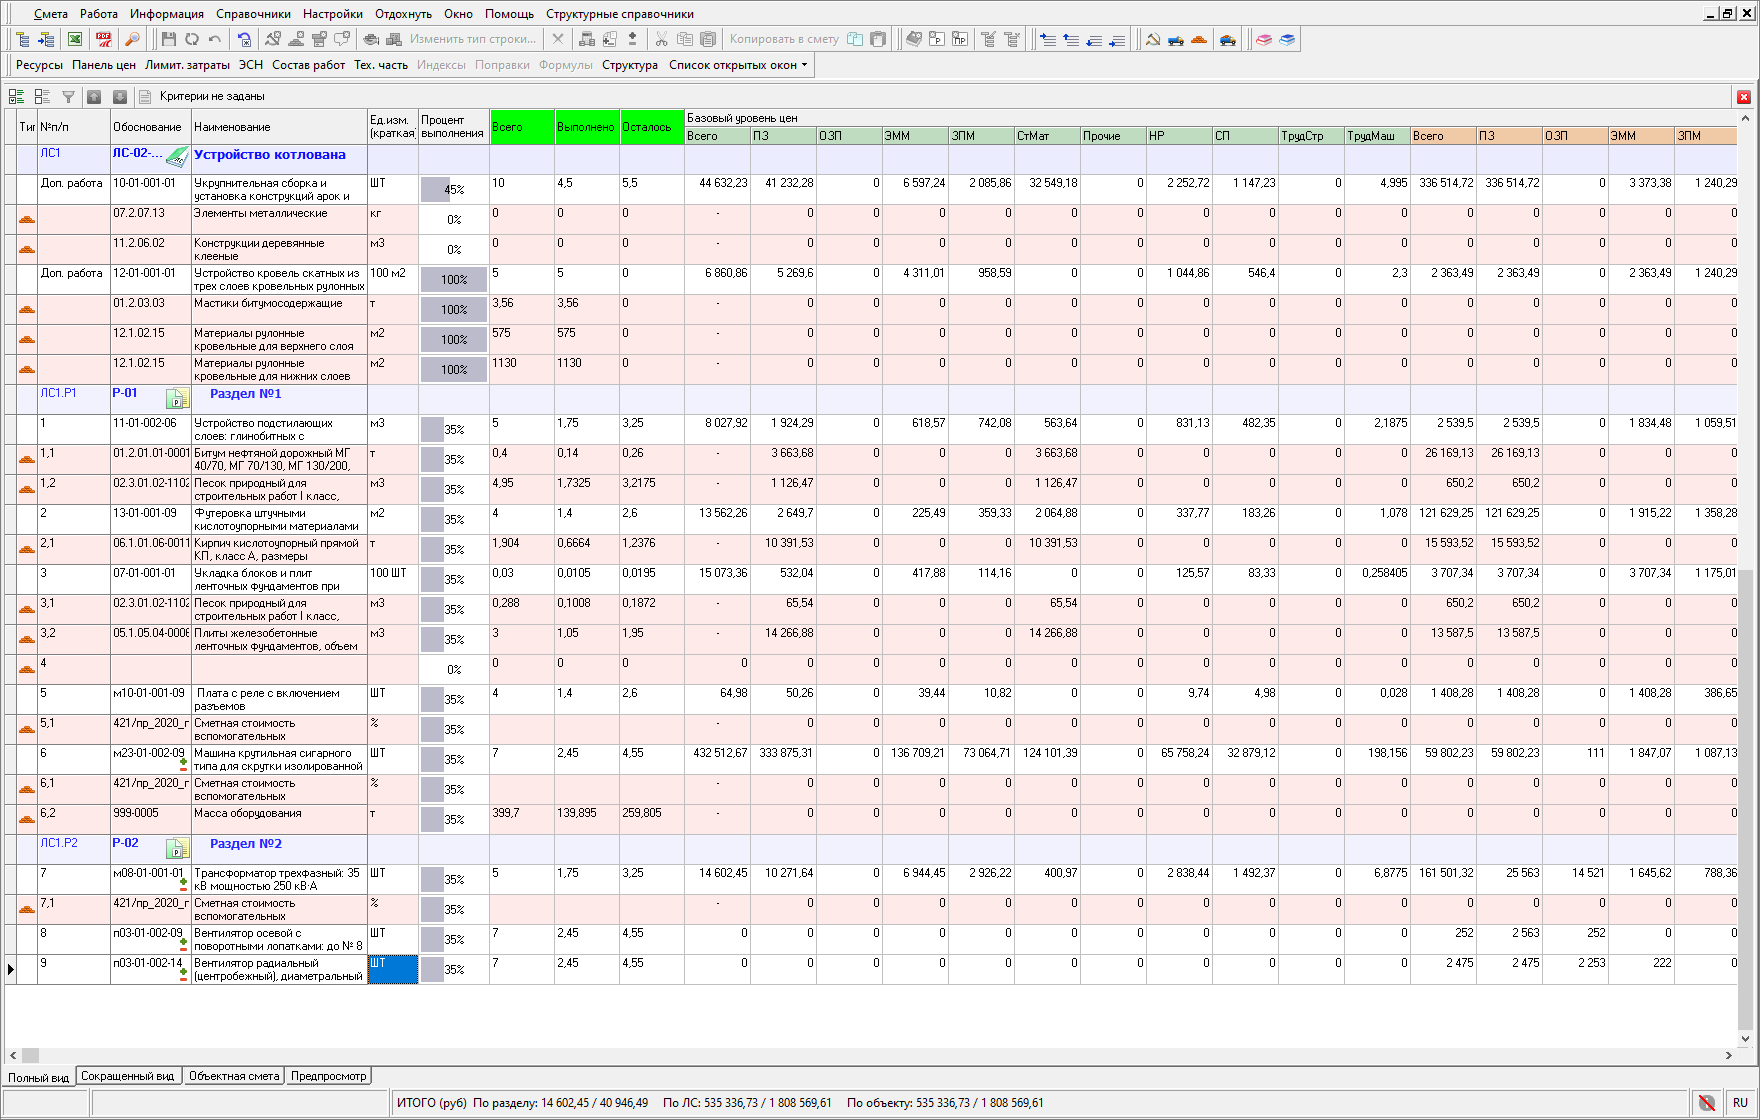Open the magnifier search tool
Image resolution: width=1760 pixels, height=1120 pixels.
point(132,39)
